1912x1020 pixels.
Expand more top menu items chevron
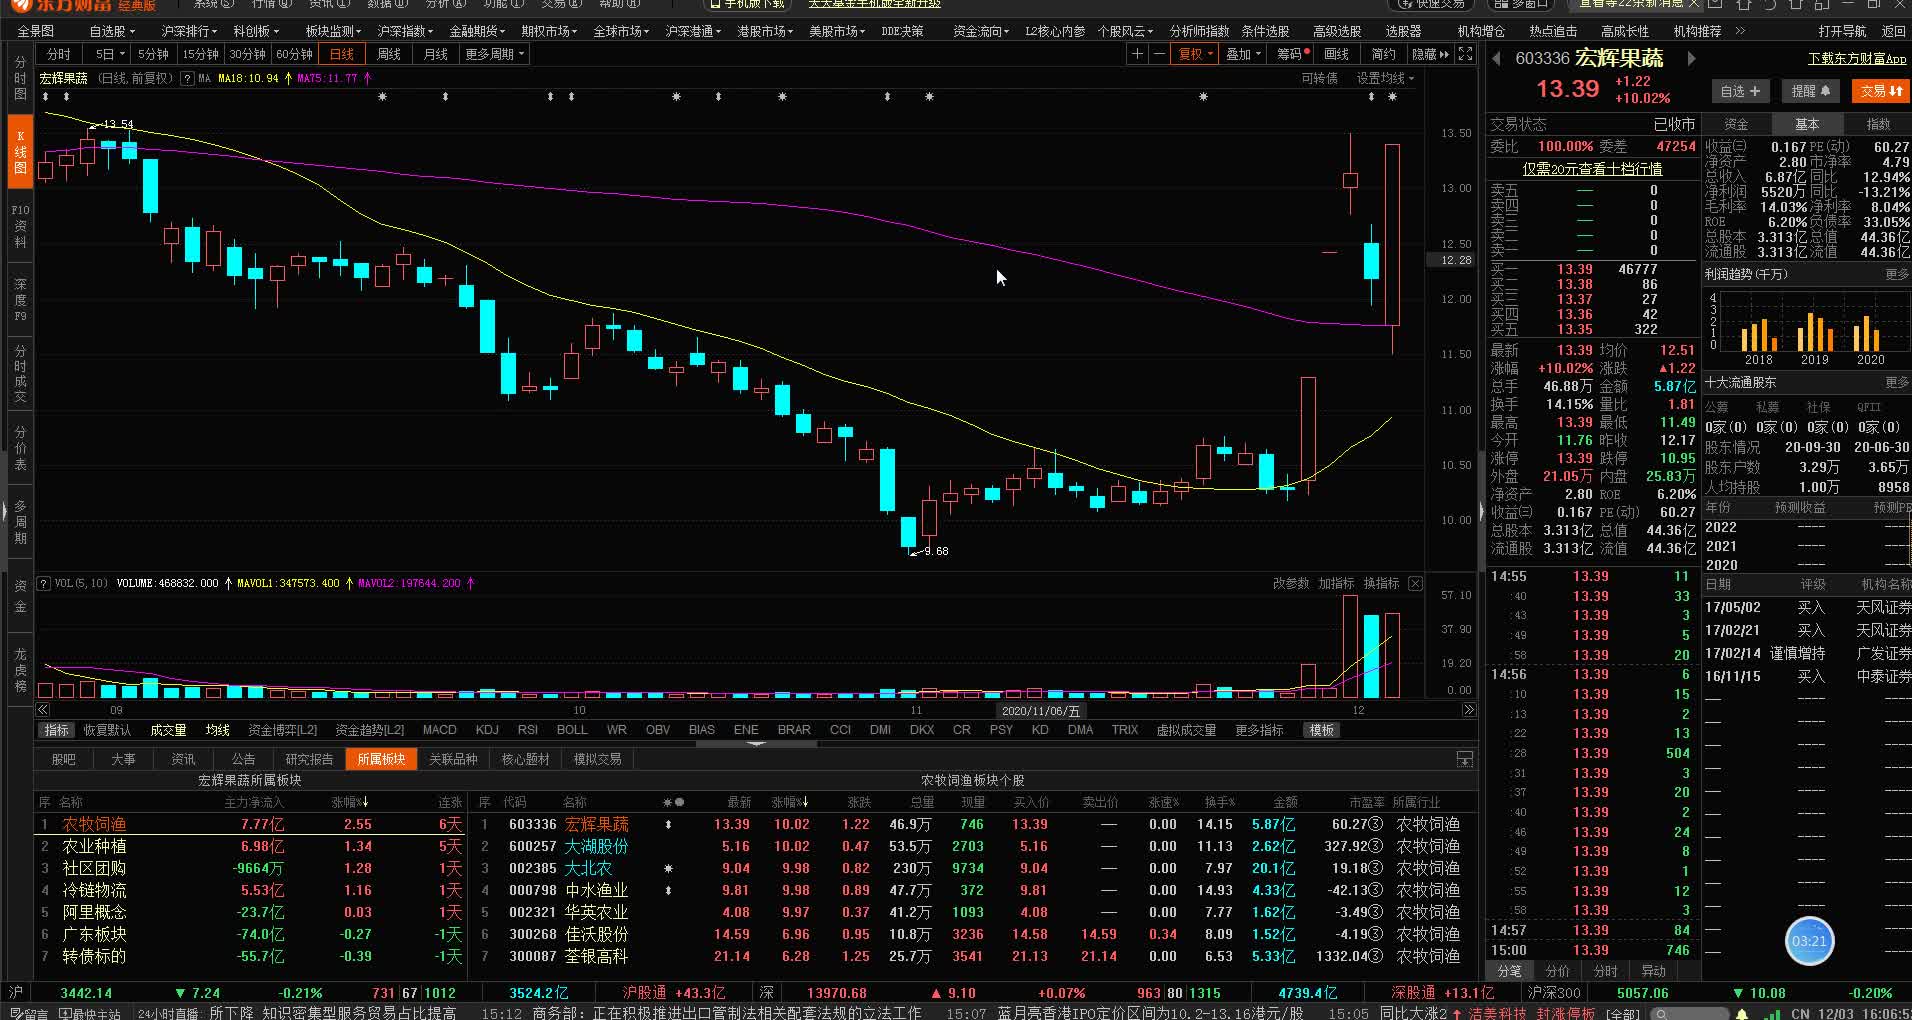click(x=1740, y=31)
